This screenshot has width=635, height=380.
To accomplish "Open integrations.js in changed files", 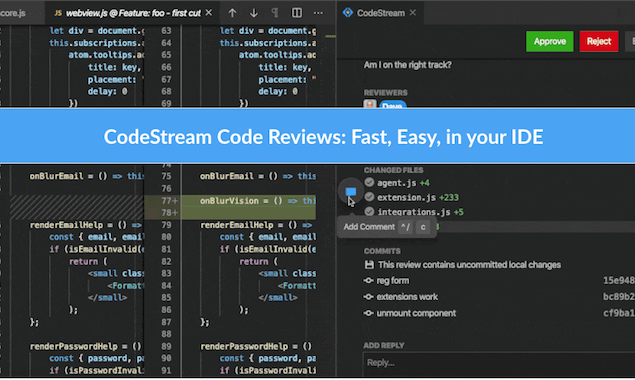I will (413, 212).
